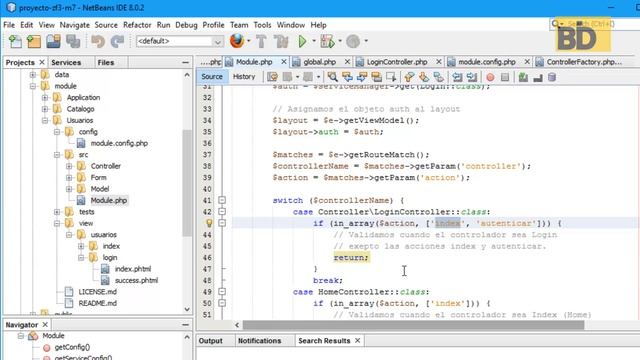The width and height of the screenshot is (640, 360).
Task: Switch to the Services tab
Action: (x=66, y=62)
